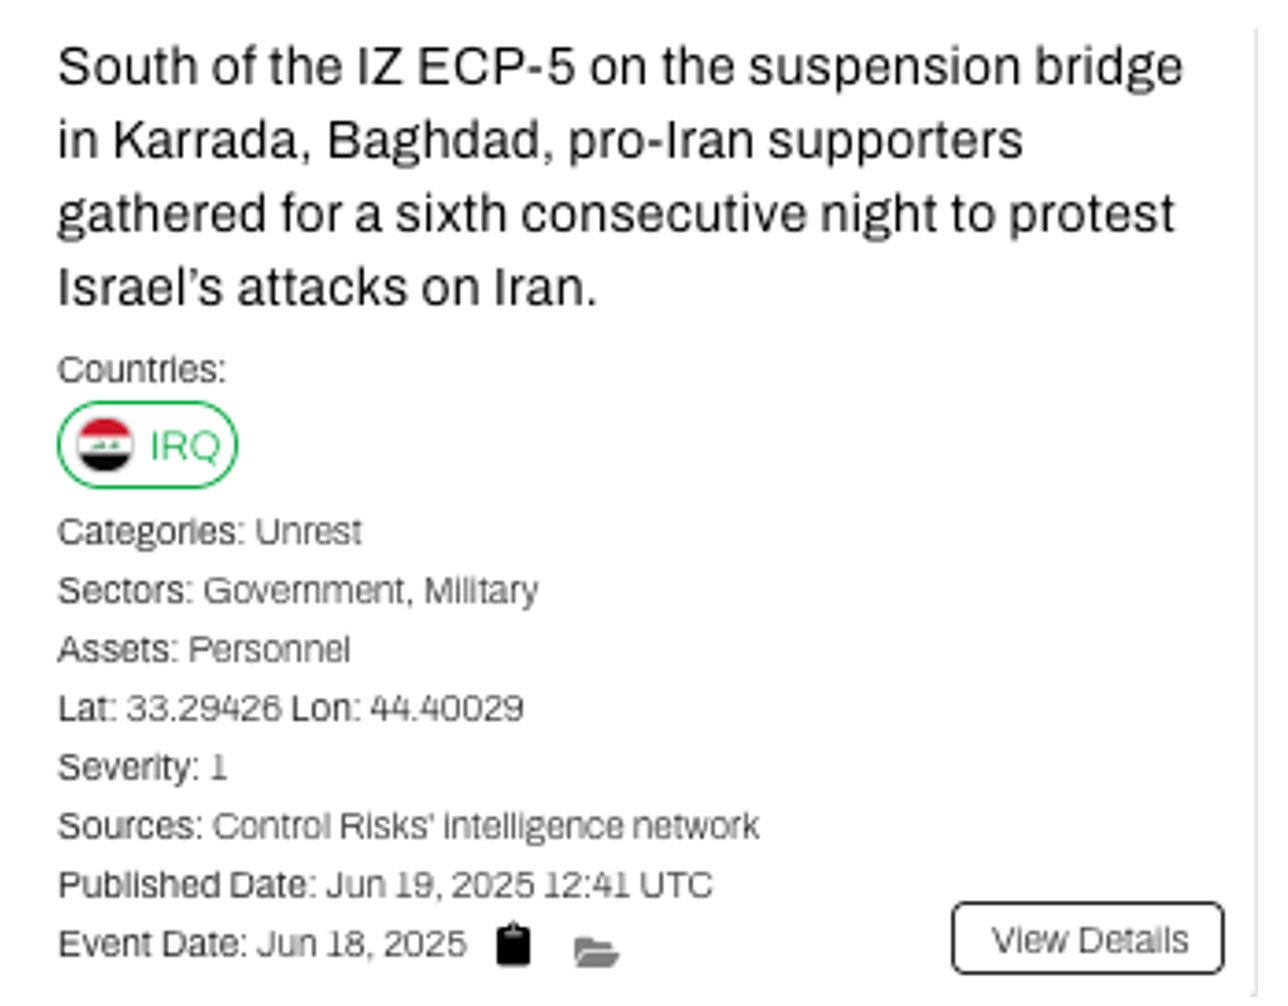Click the Published Date timestamp

(519, 886)
